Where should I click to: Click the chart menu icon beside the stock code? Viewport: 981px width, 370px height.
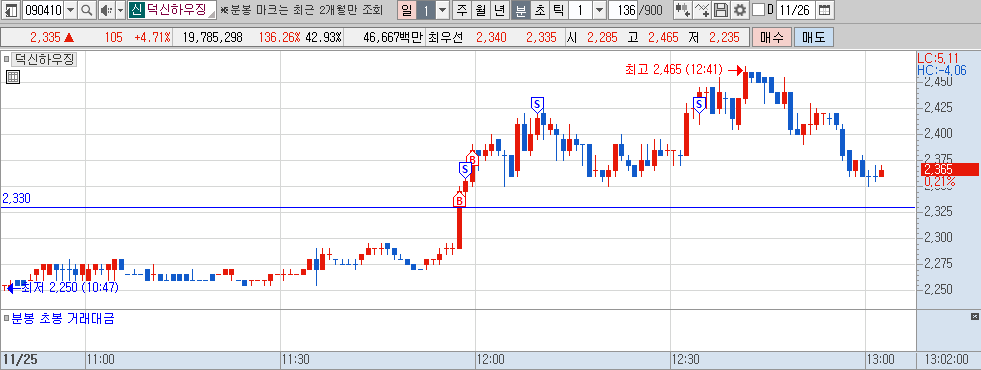tap(11, 10)
